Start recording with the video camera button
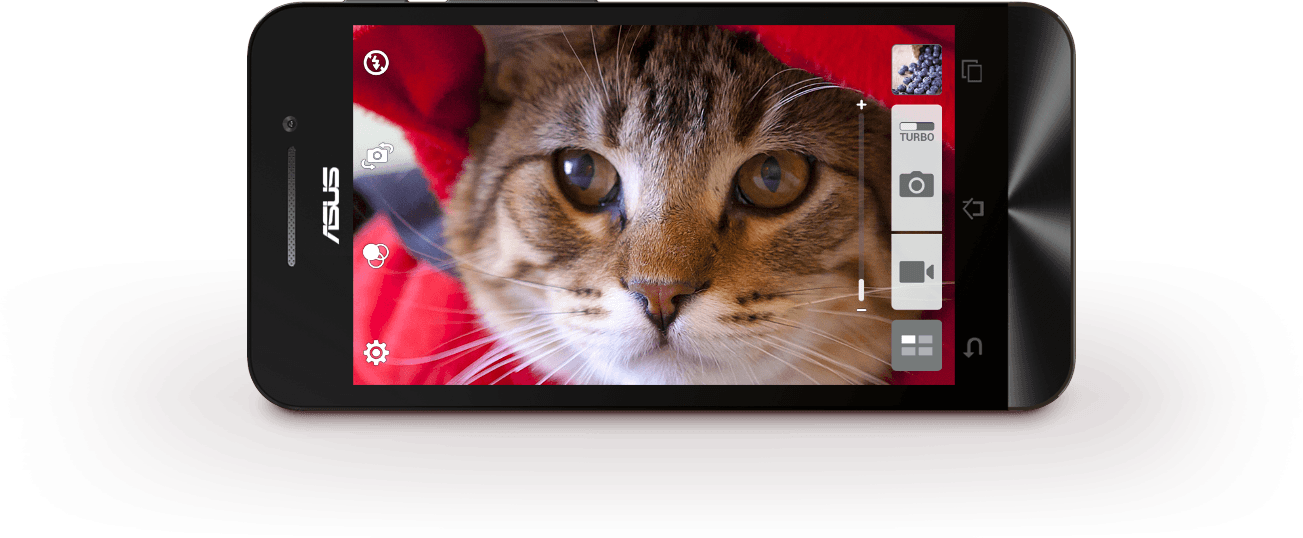The width and height of the screenshot is (1303, 538). (x=916, y=272)
